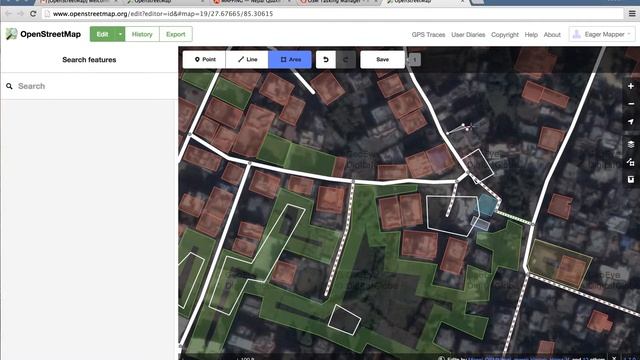Click the Edit button
The width and height of the screenshot is (640, 360).
coord(102,34)
